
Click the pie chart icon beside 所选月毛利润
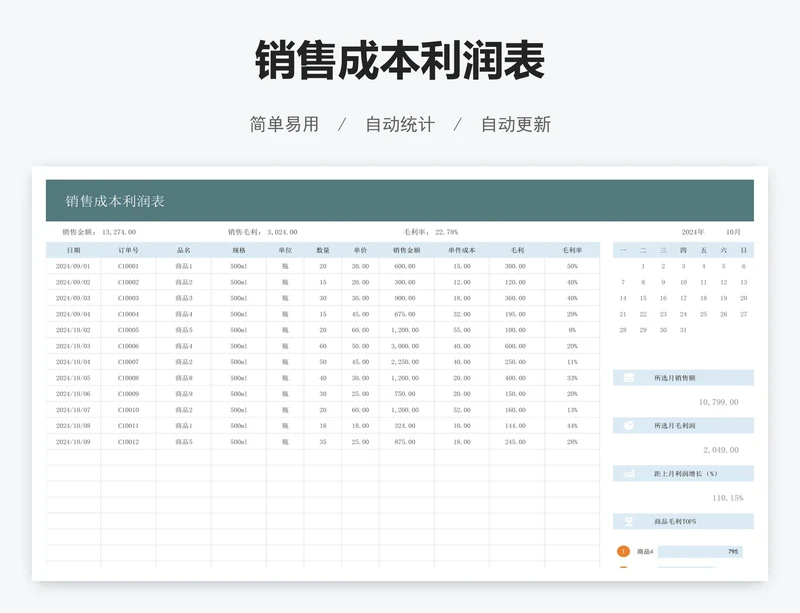coord(629,425)
